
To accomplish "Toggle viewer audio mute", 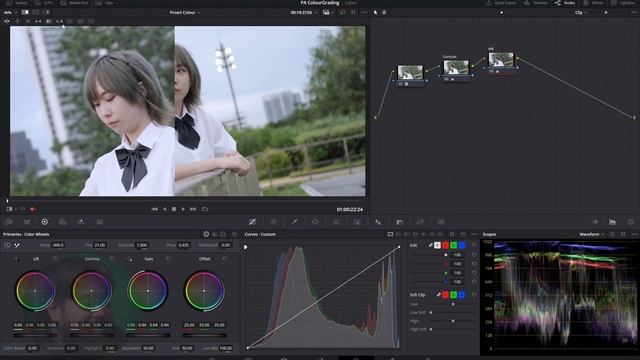I will [33, 209].
